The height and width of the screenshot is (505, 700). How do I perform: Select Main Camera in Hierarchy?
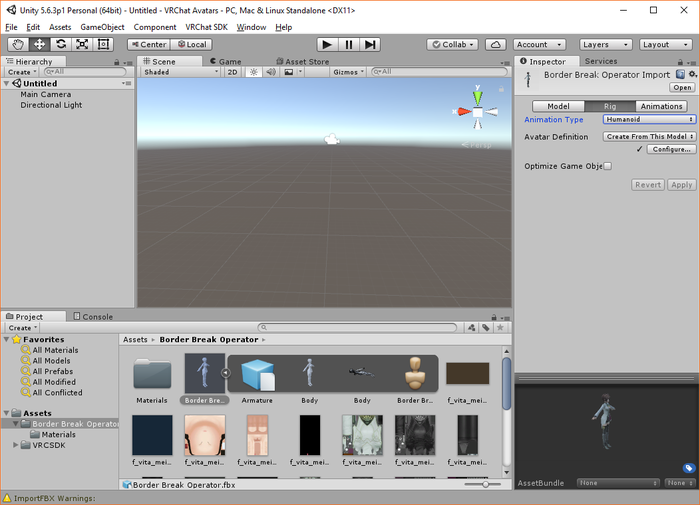(x=46, y=94)
